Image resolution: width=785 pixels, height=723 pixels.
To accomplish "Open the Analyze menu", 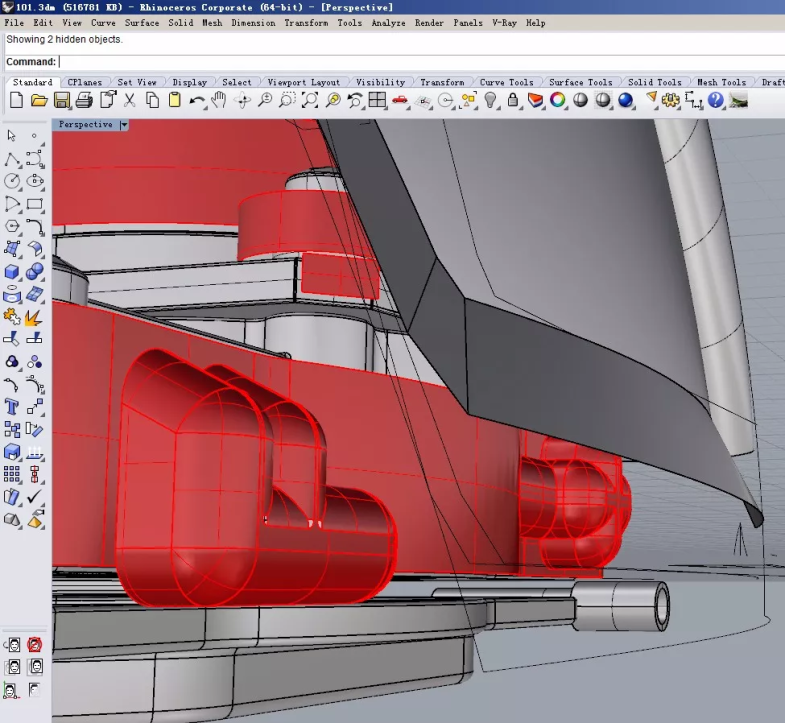I will point(388,22).
